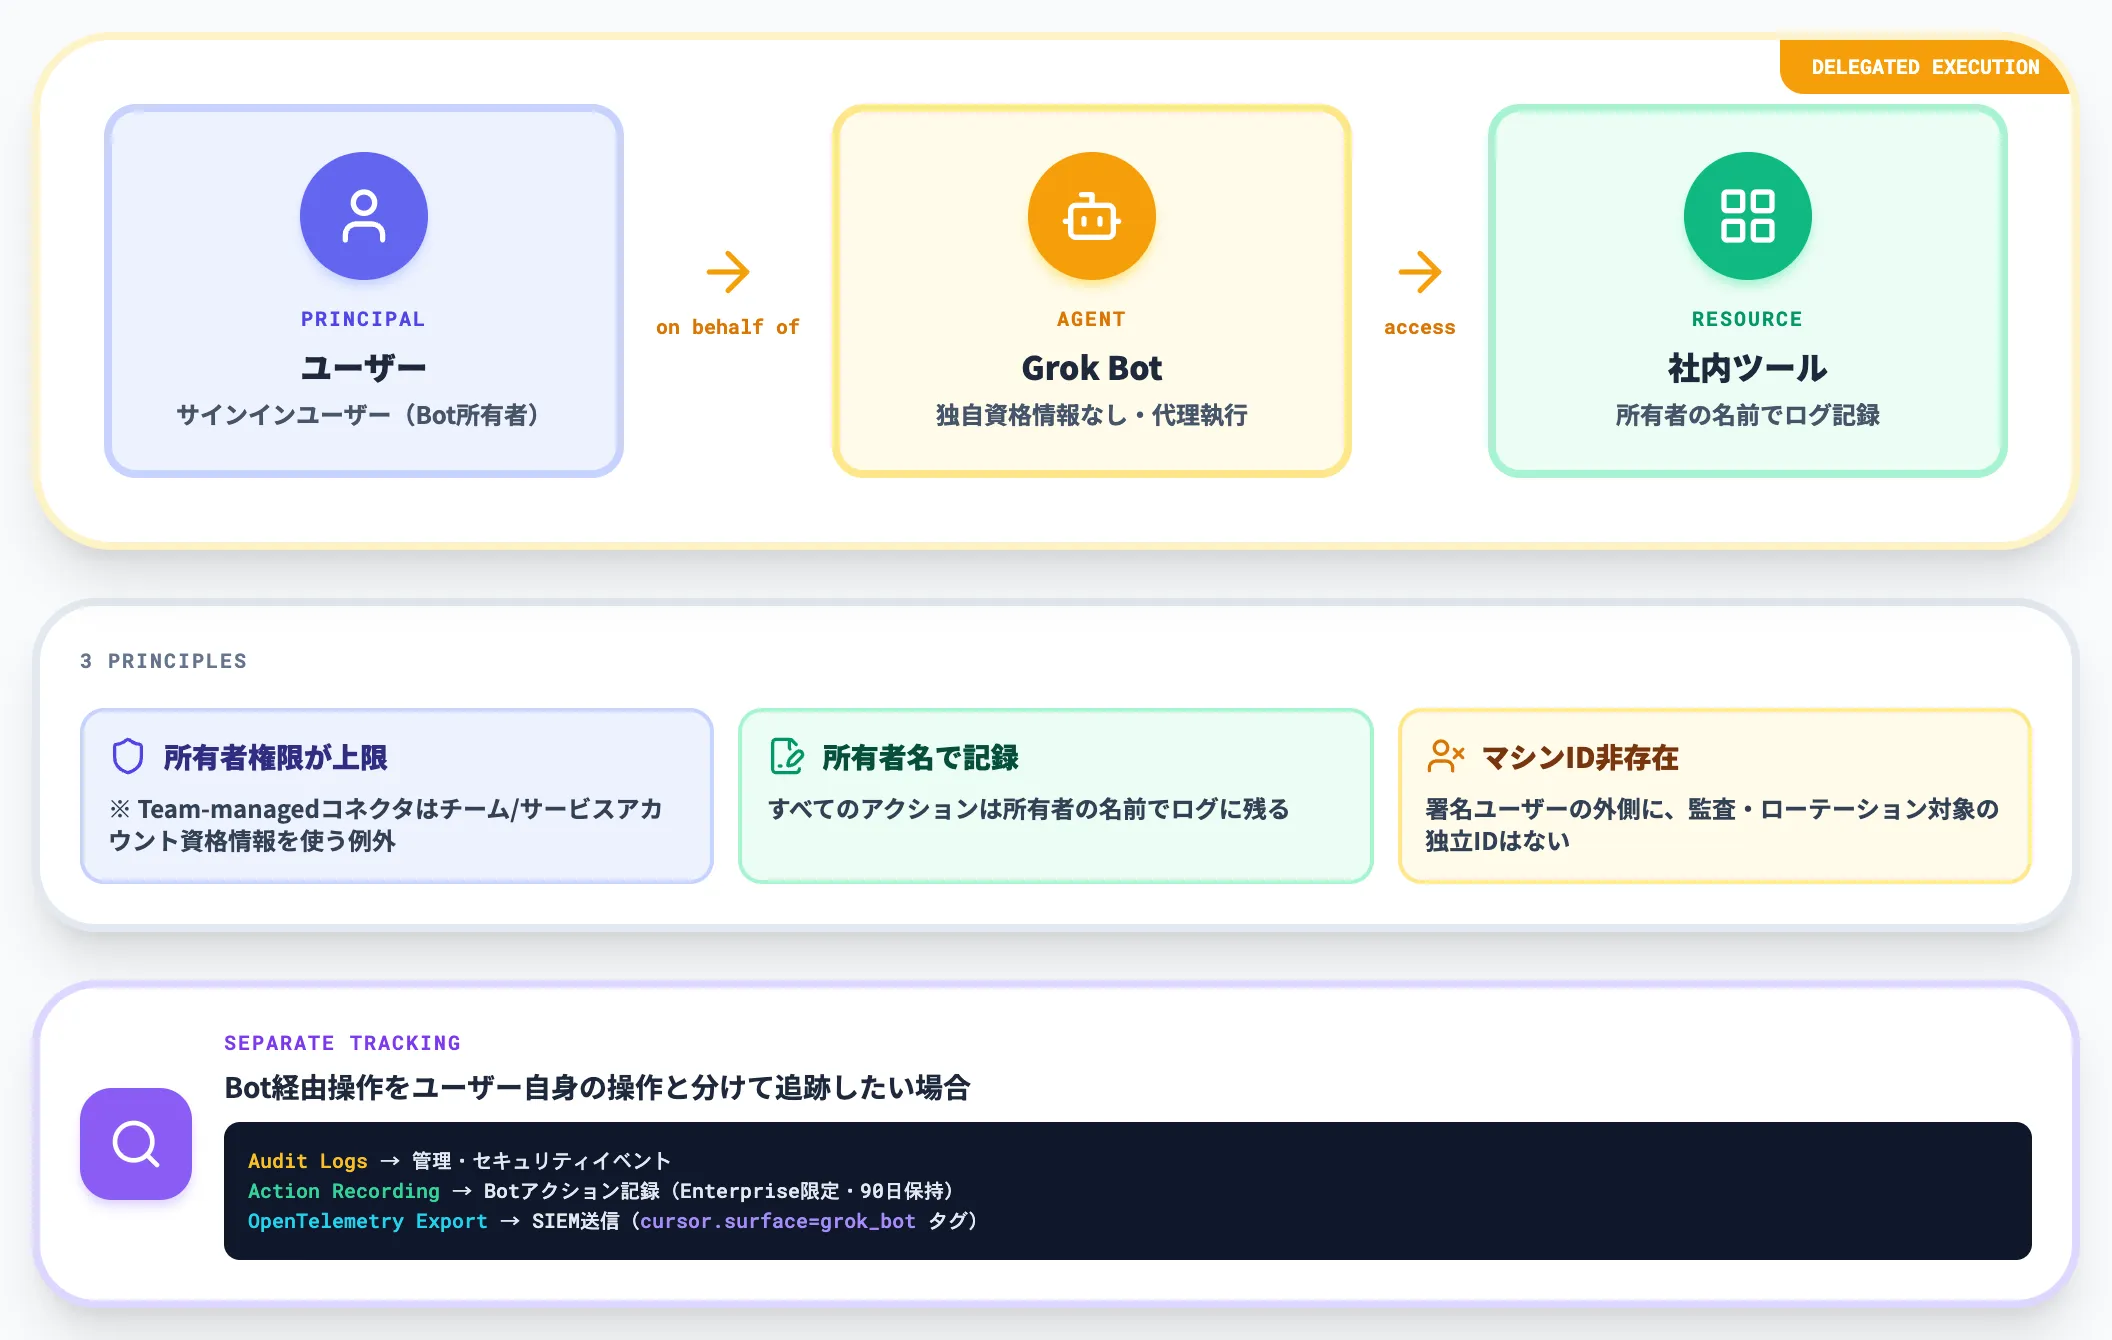Click the SEPARATE TRACKING label

(342, 1043)
